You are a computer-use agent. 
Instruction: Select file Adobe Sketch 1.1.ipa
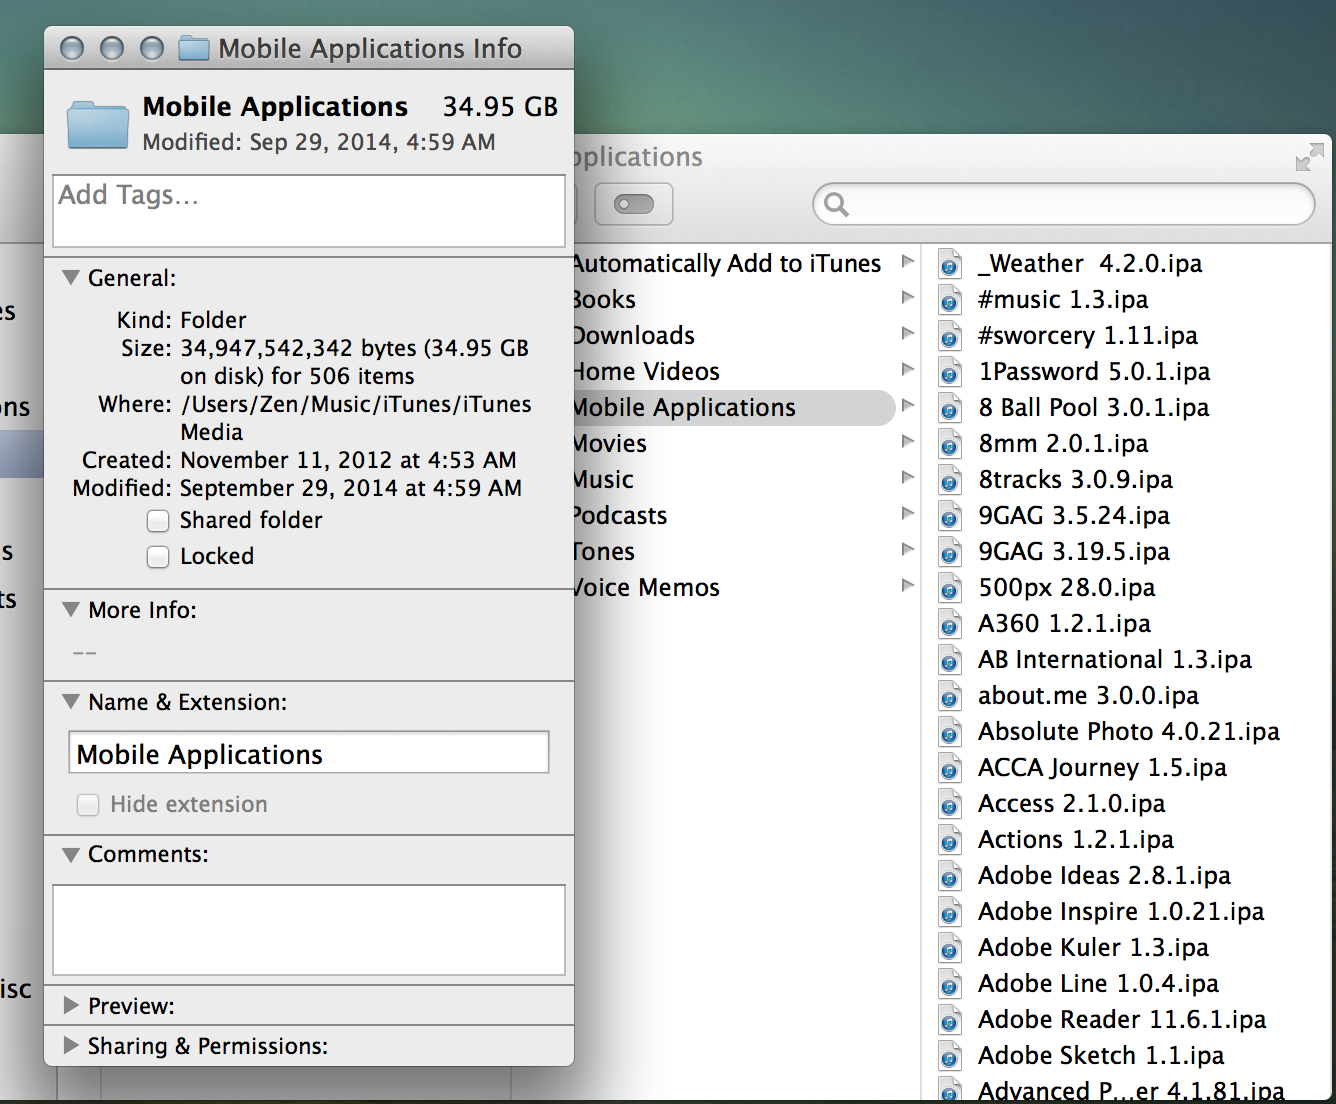coord(1101,1056)
